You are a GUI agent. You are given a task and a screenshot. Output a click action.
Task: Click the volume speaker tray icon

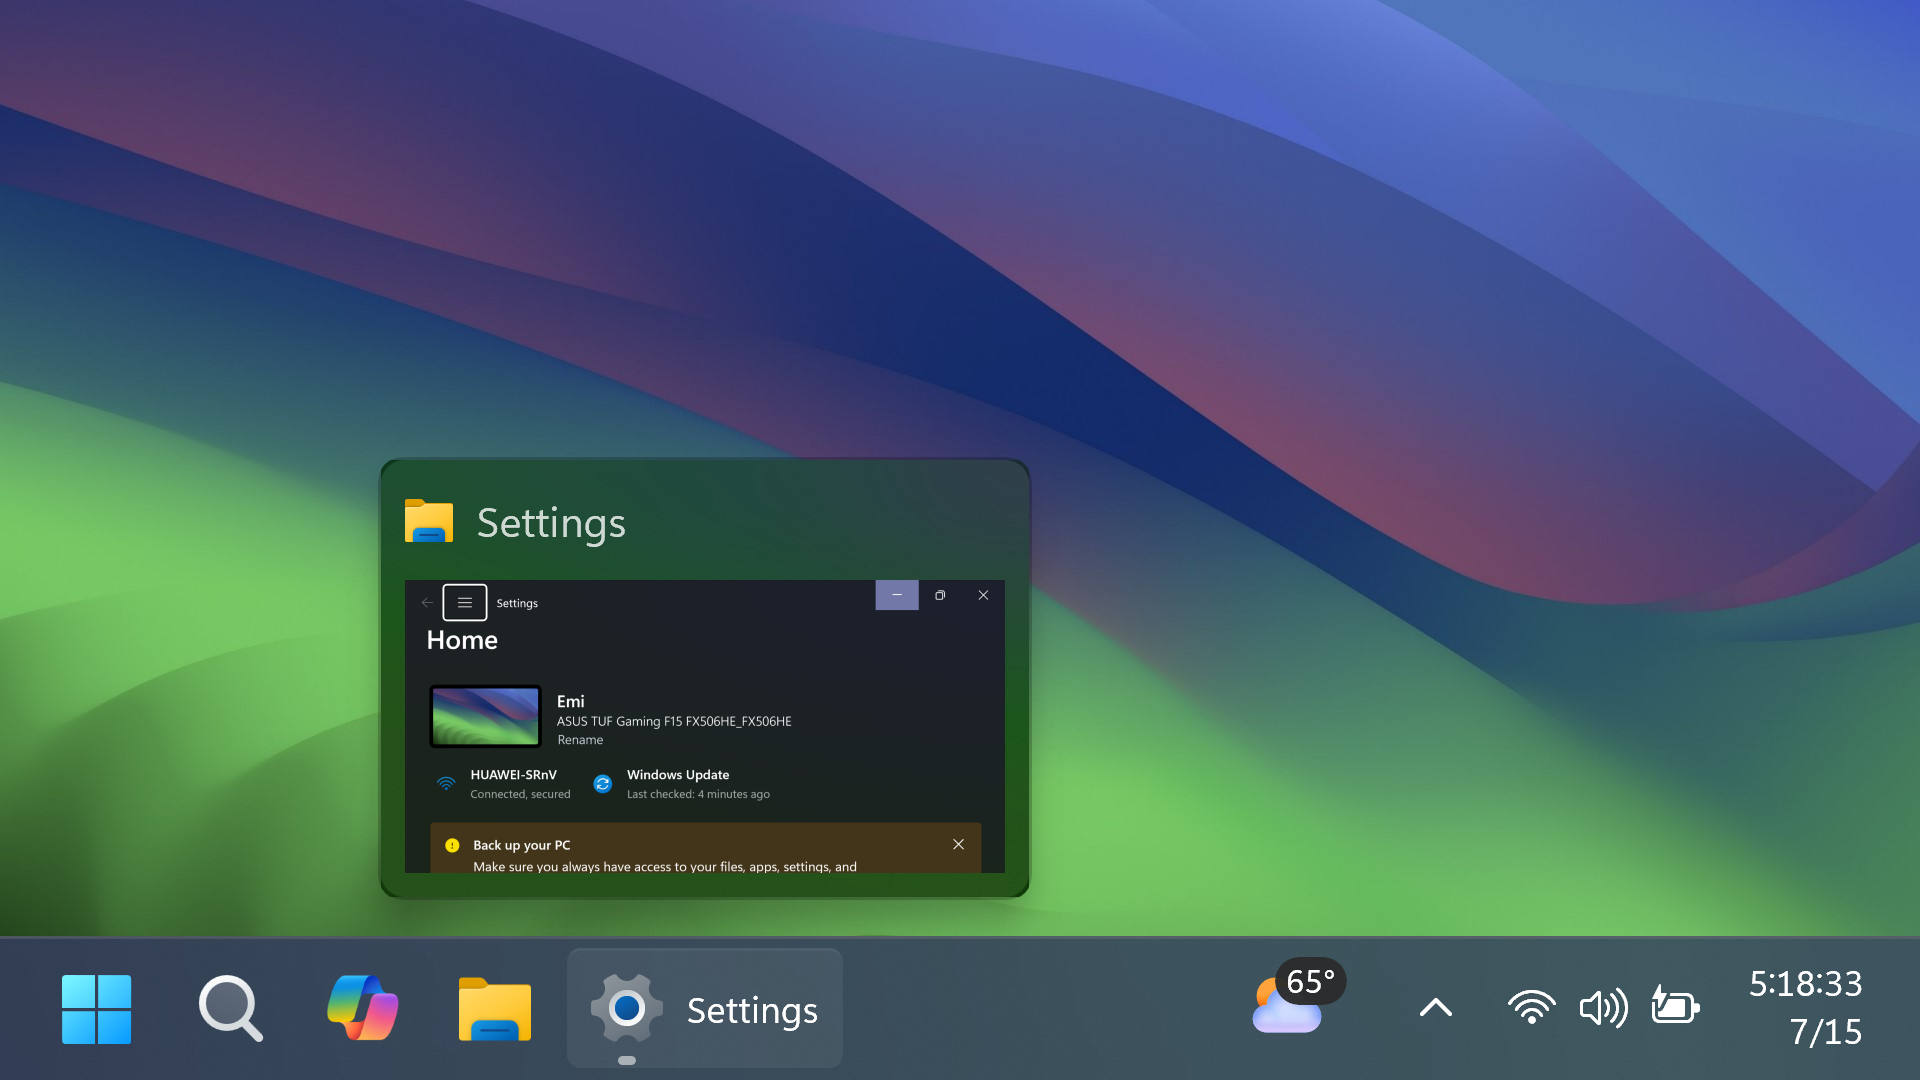pos(1603,1008)
